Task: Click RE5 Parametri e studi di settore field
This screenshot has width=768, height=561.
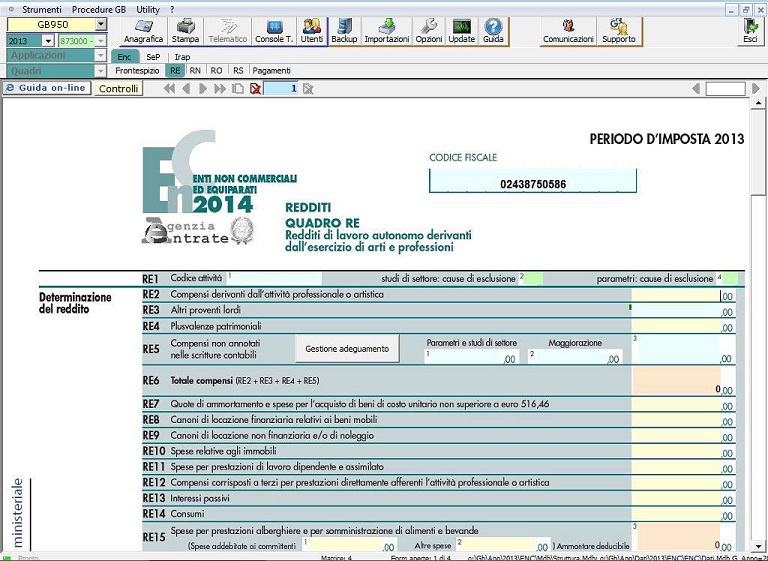Action: pos(471,357)
